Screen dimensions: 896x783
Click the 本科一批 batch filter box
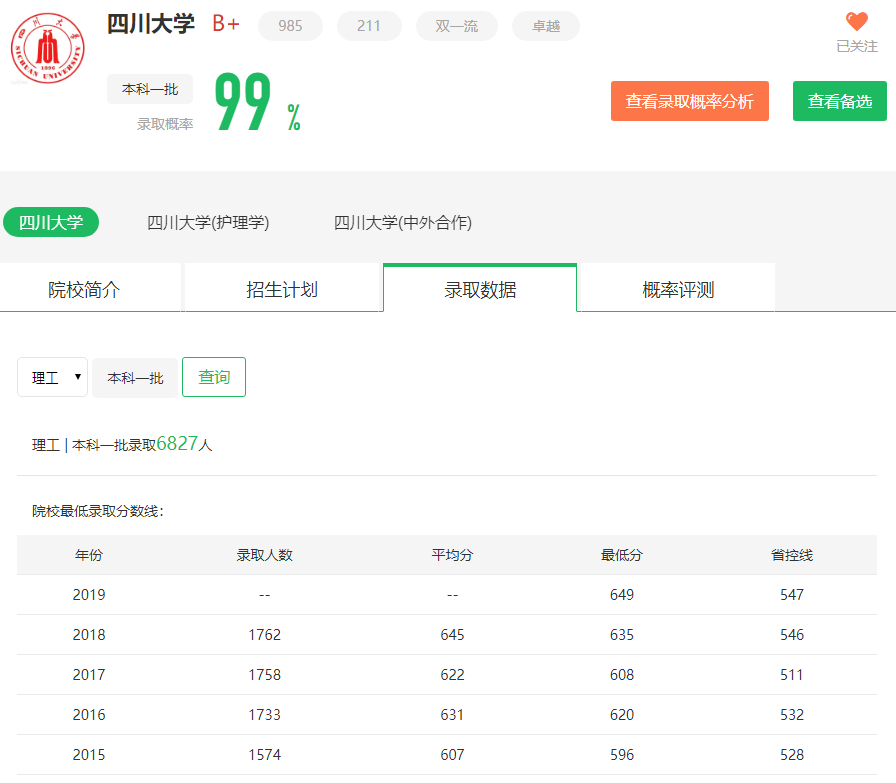(x=135, y=377)
